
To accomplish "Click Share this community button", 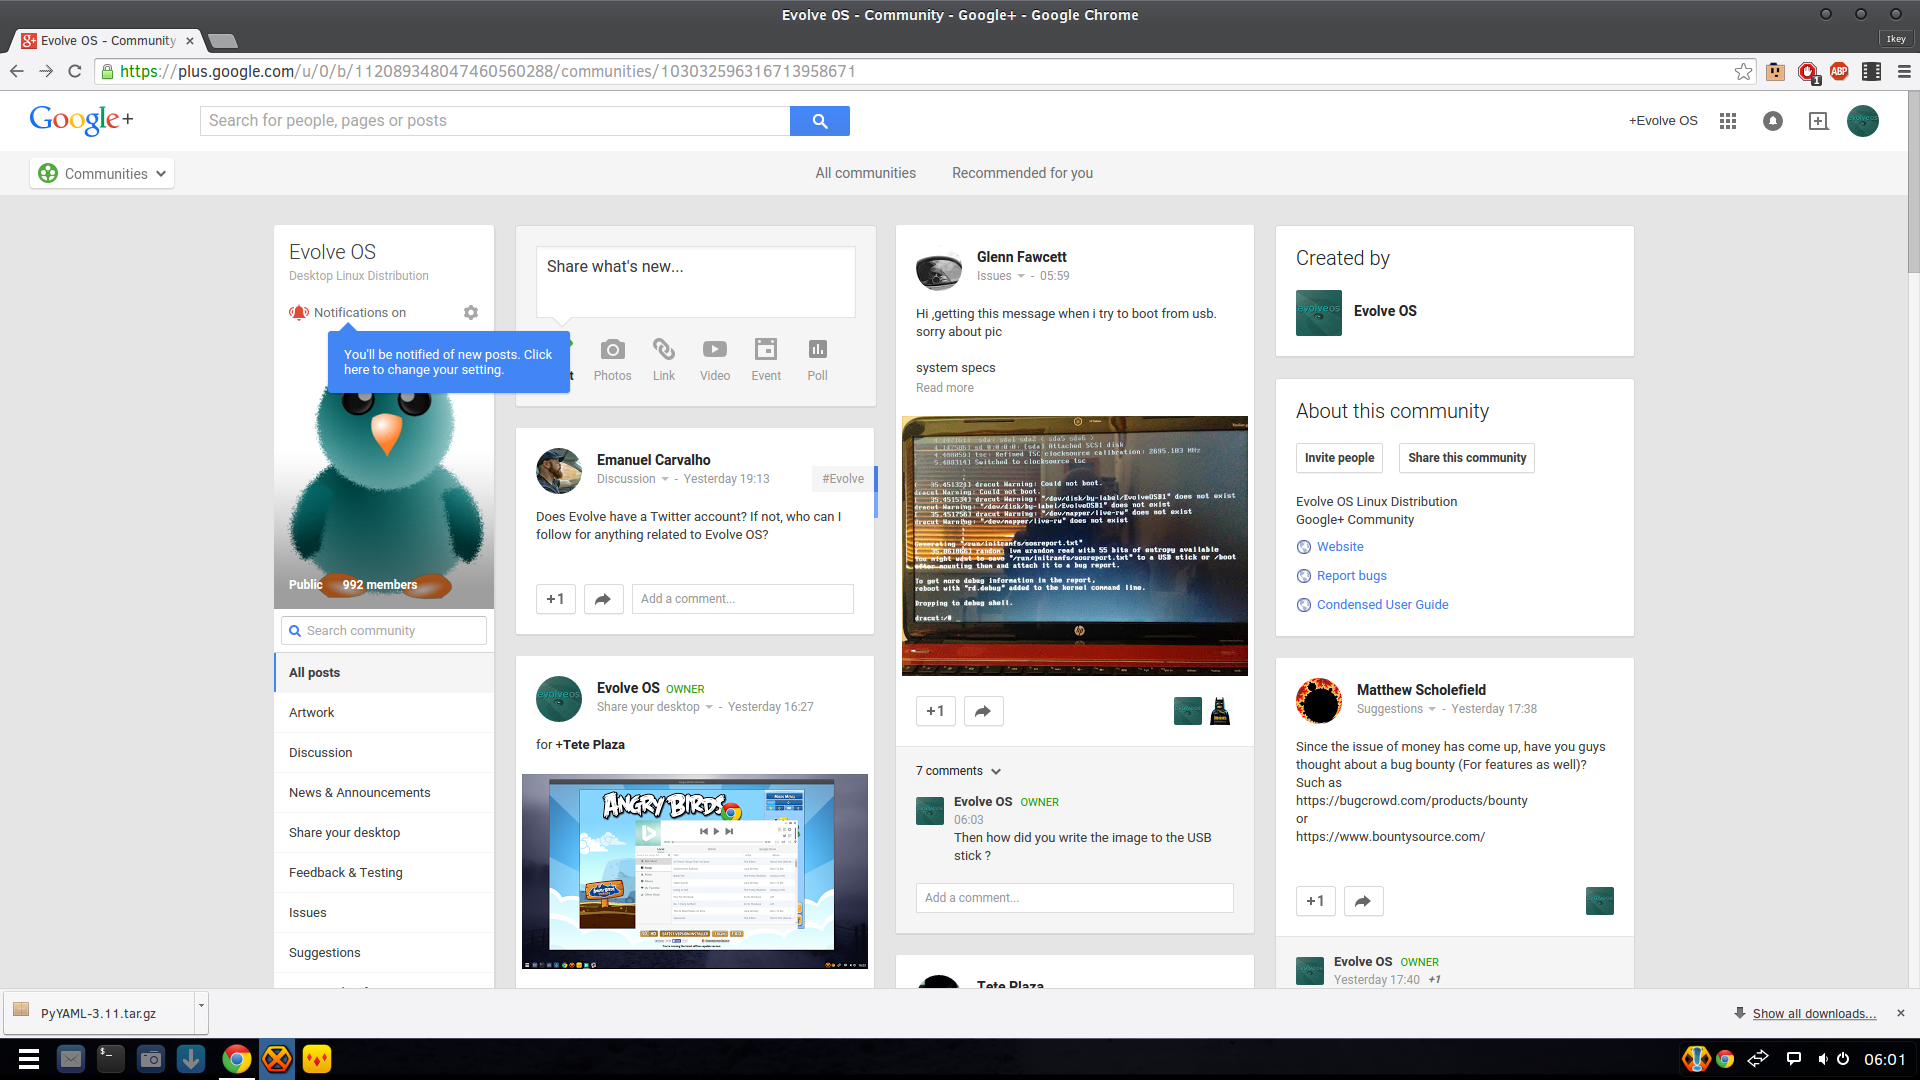I will [x=1467, y=458].
